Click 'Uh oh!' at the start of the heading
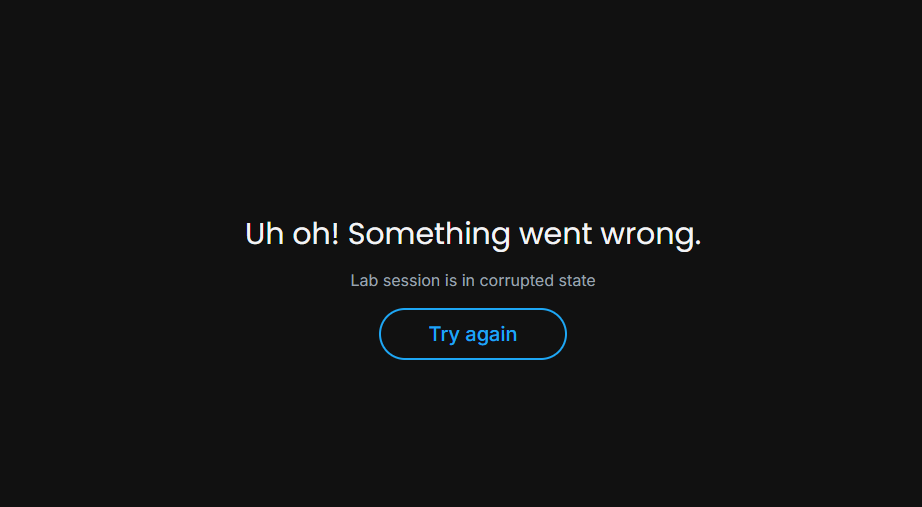The height and width of the screenshot is (507, 922). coord(292,234)
